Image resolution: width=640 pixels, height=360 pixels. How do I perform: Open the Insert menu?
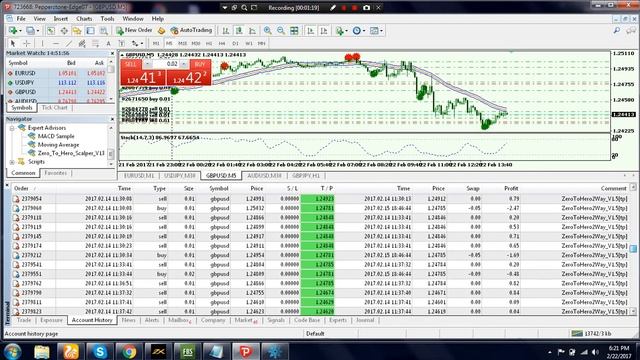60,19
